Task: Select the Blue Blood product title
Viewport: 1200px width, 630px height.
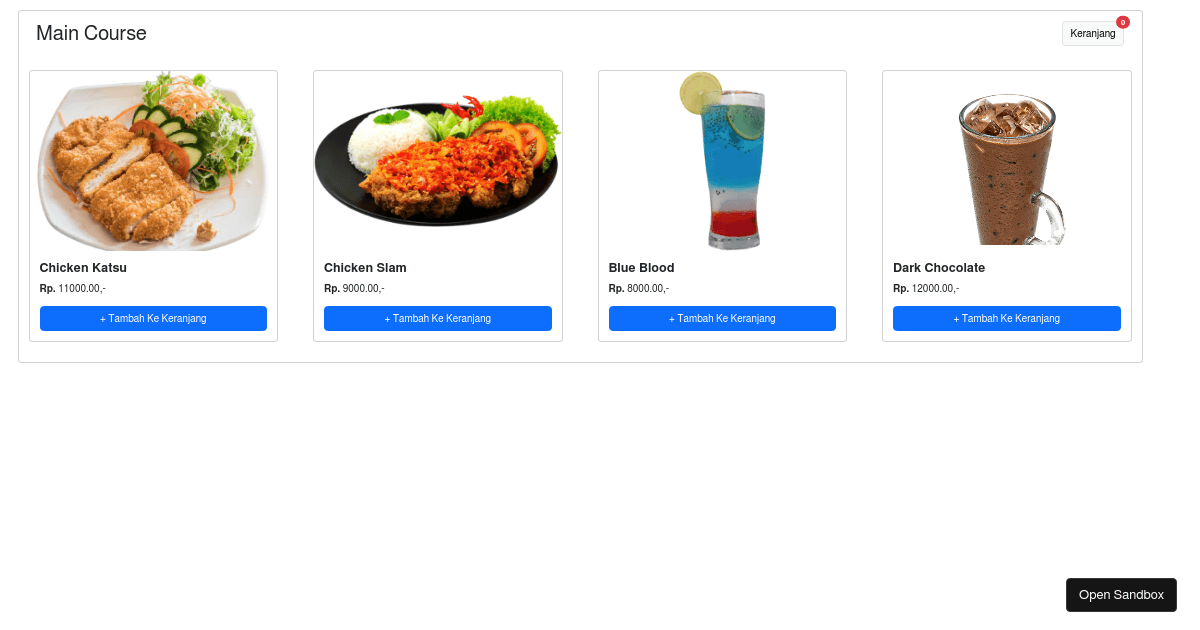Action: click(641, 268)
